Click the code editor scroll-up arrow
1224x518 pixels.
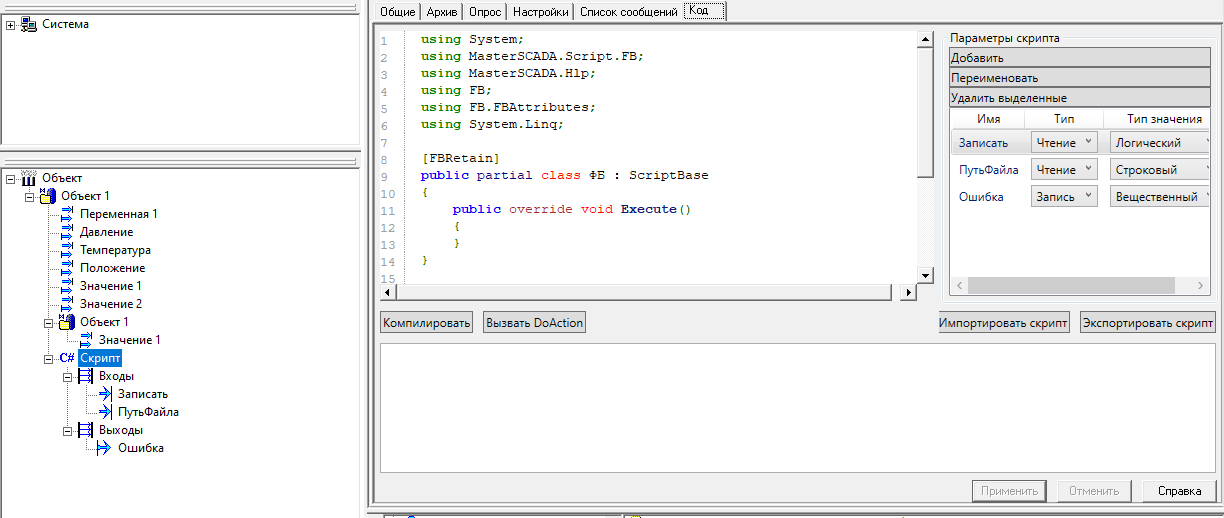tap(925, 39)
